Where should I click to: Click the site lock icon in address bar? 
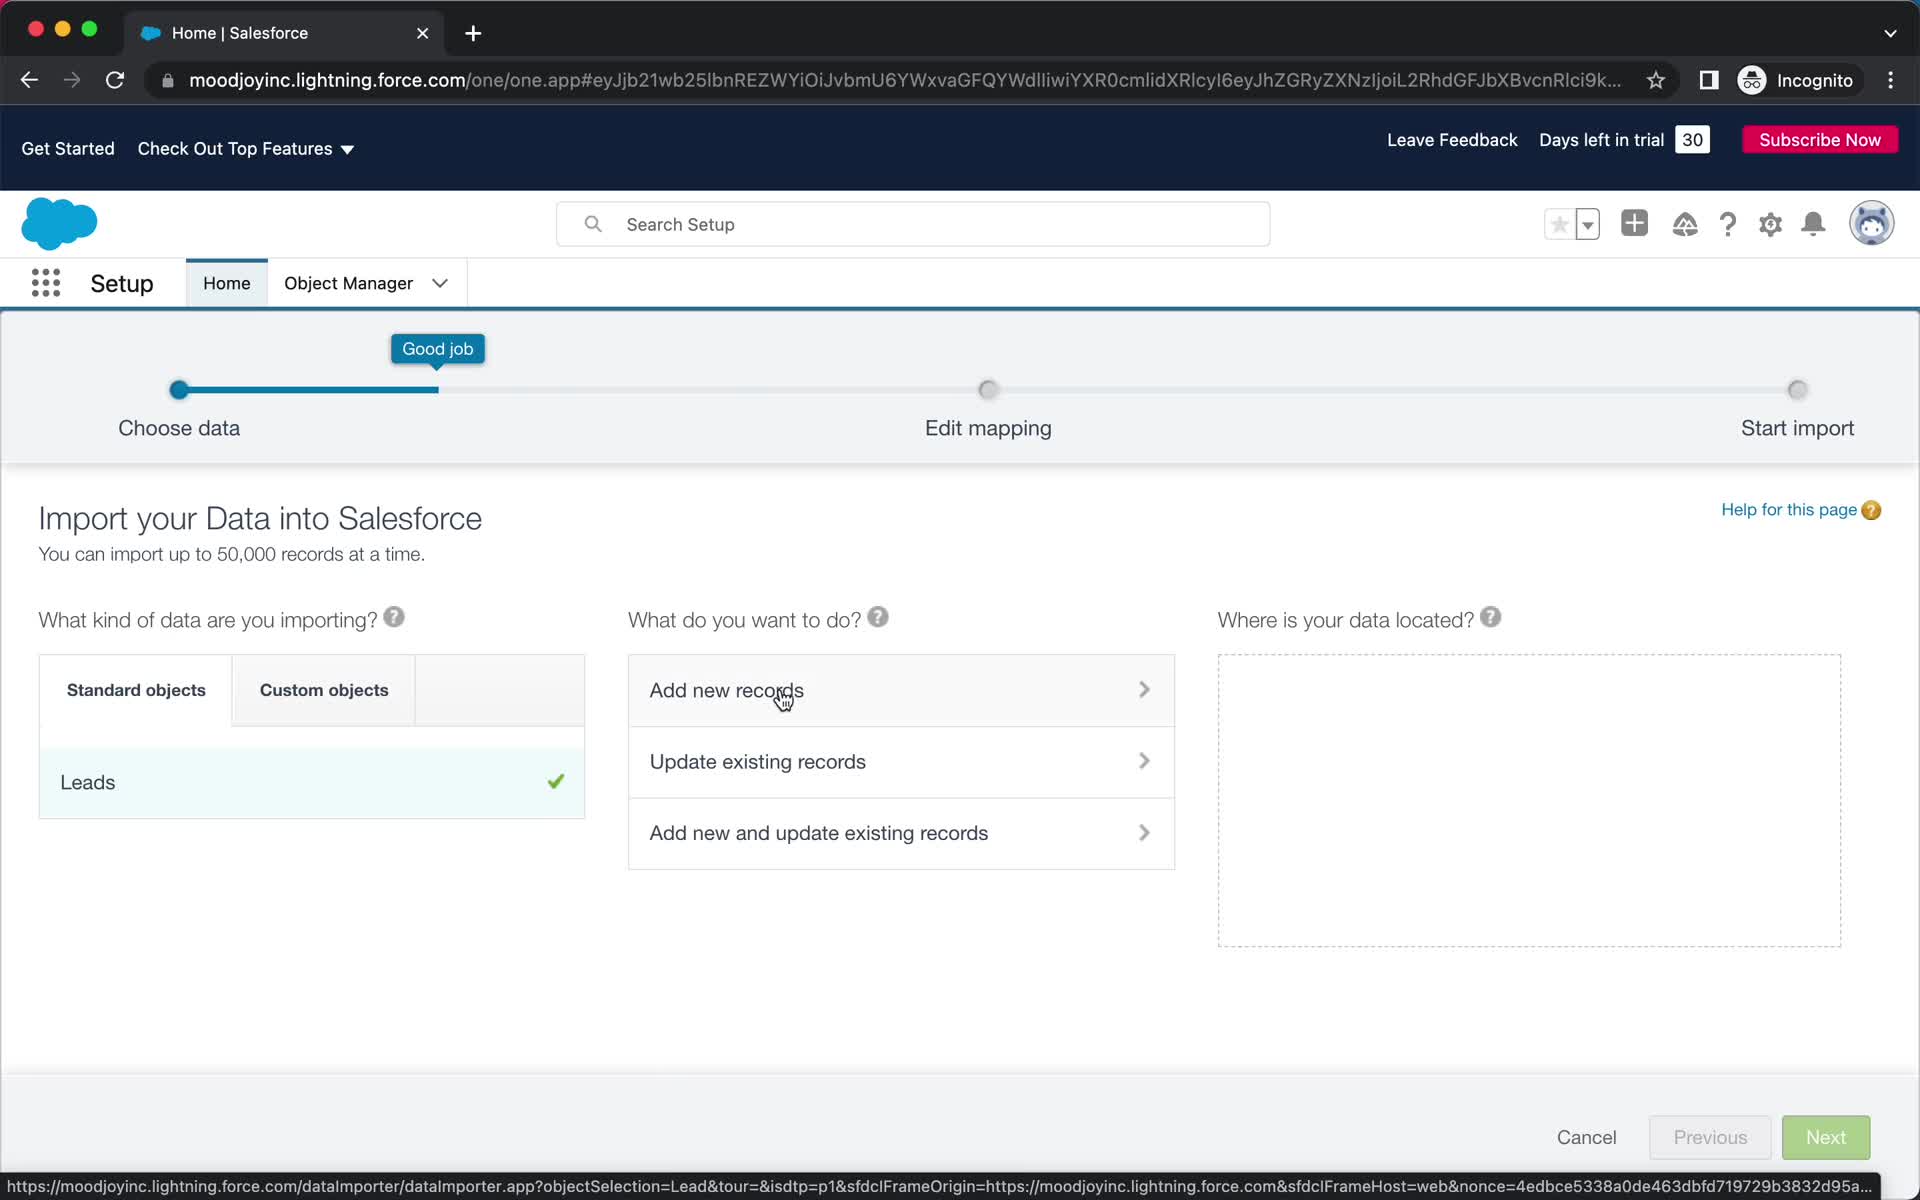tap(167, 80)
